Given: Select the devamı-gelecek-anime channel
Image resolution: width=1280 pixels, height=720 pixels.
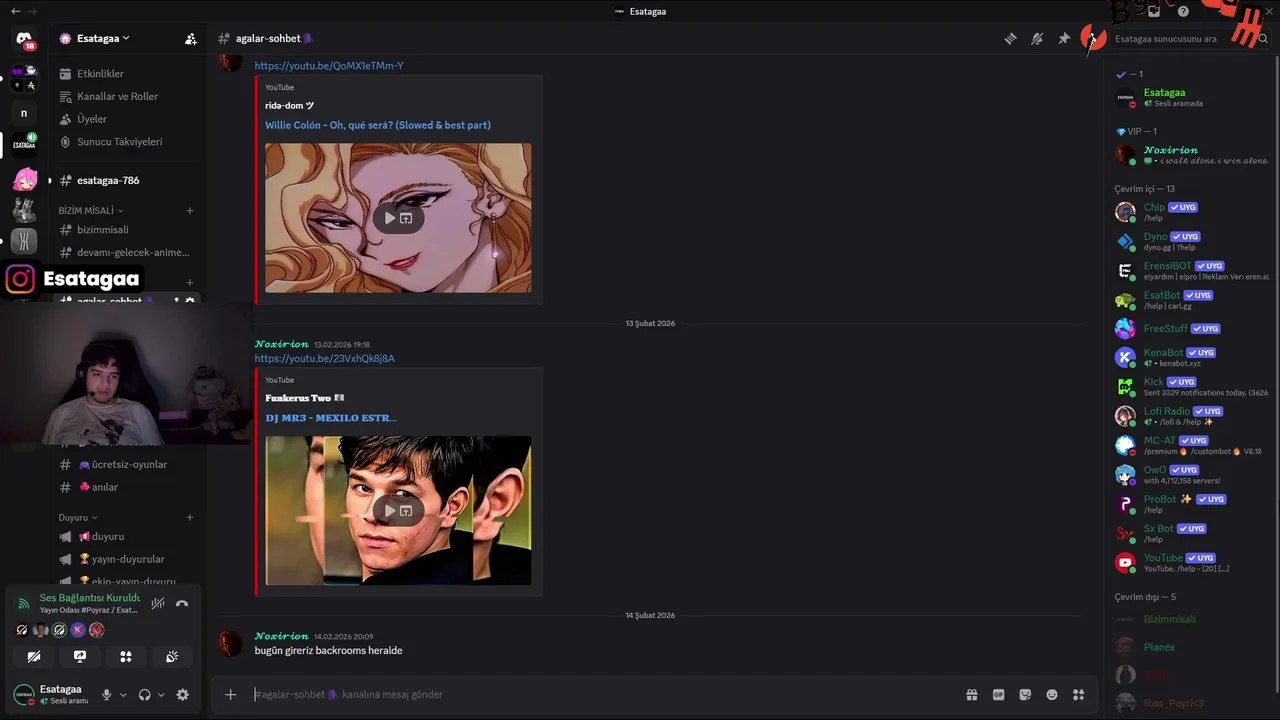Looking at the screenshot, I should (x=126, y=253).
